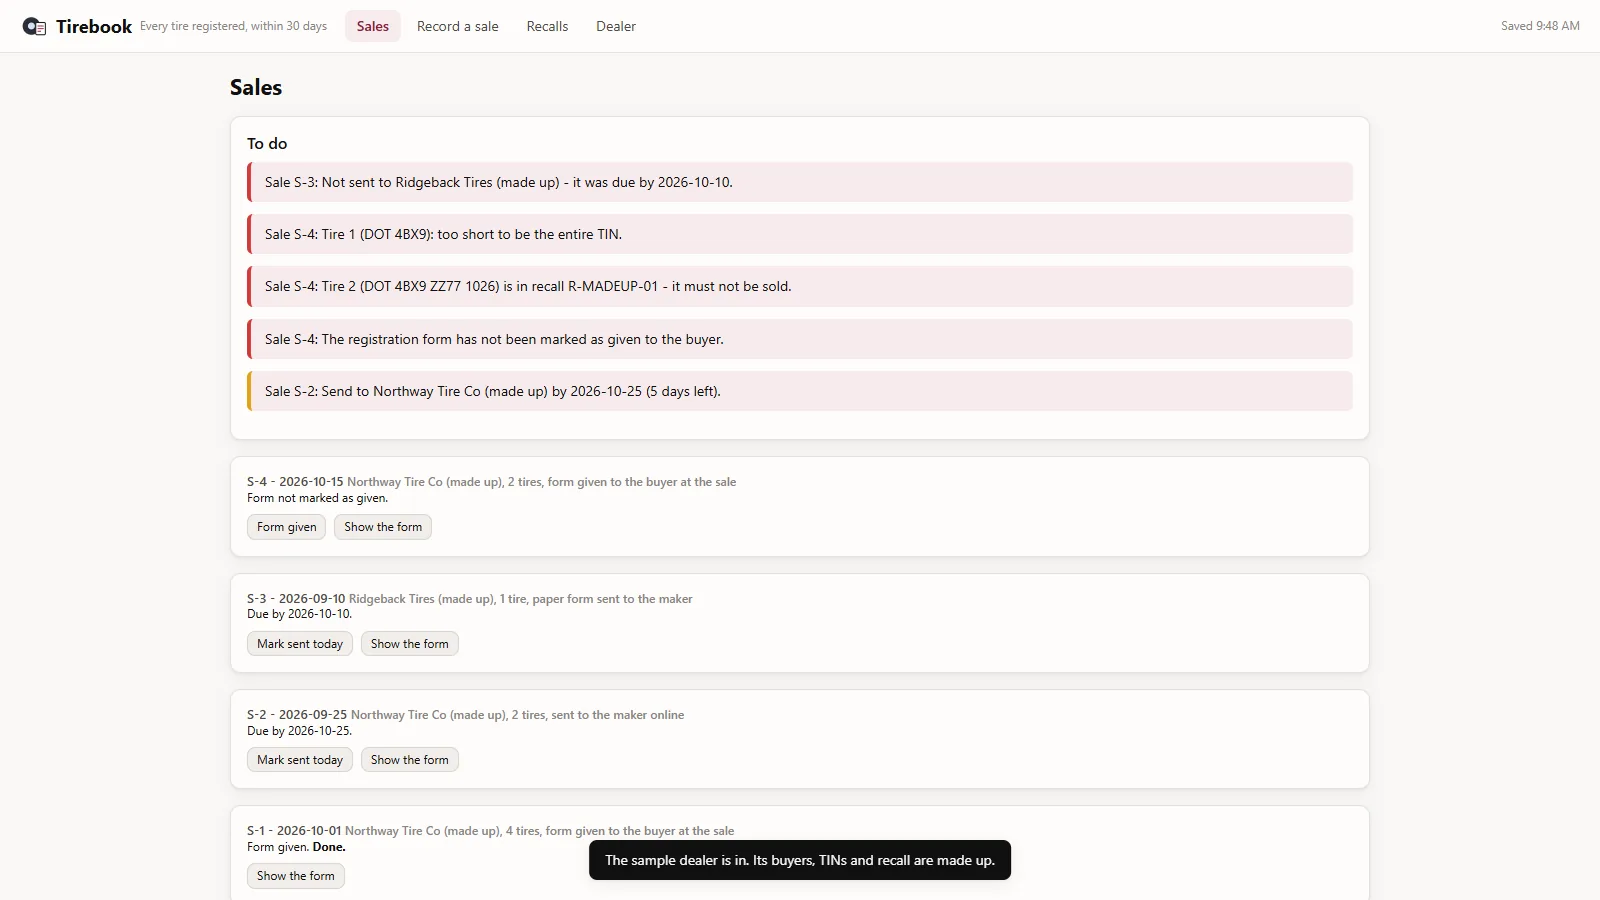Click the sample dealer toast message
The width and height of the screenshot is (1600, 900).
800,860
